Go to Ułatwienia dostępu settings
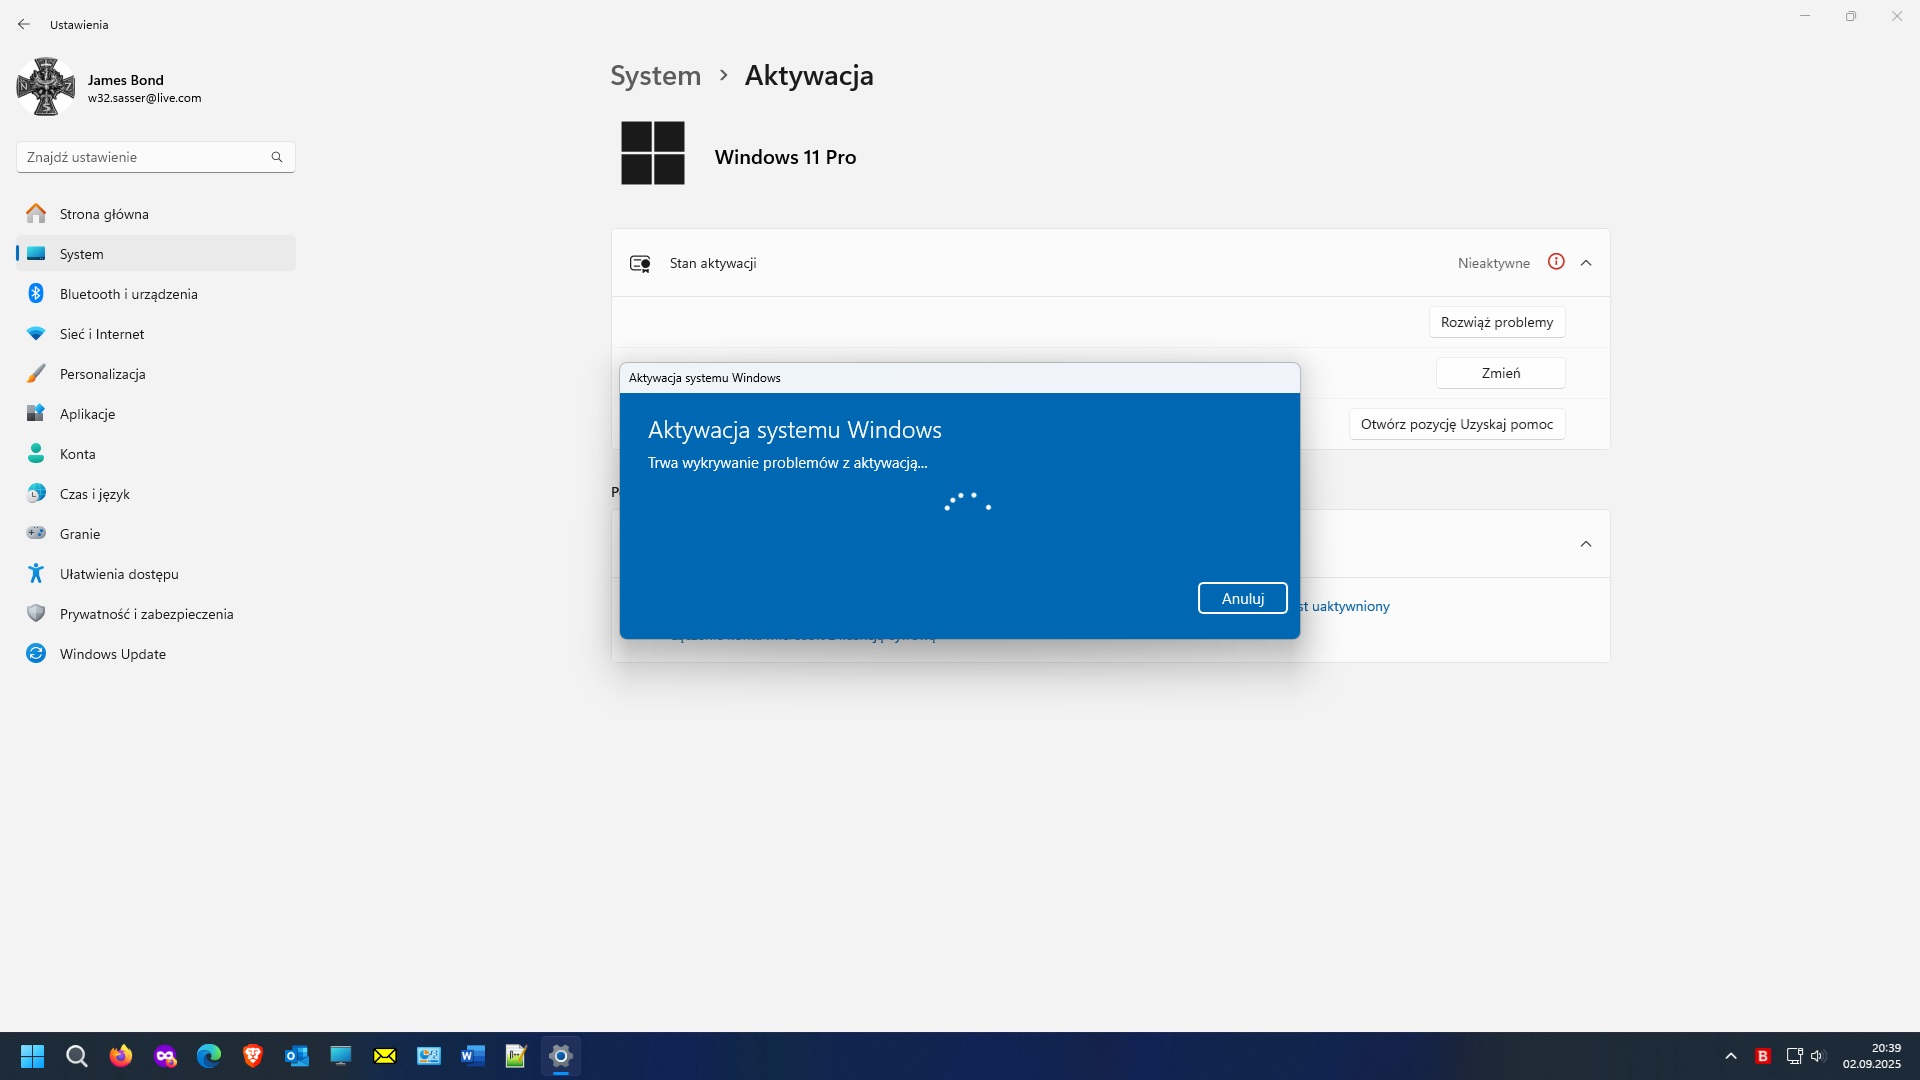The image size is (1920, 1080). [156, 574]
